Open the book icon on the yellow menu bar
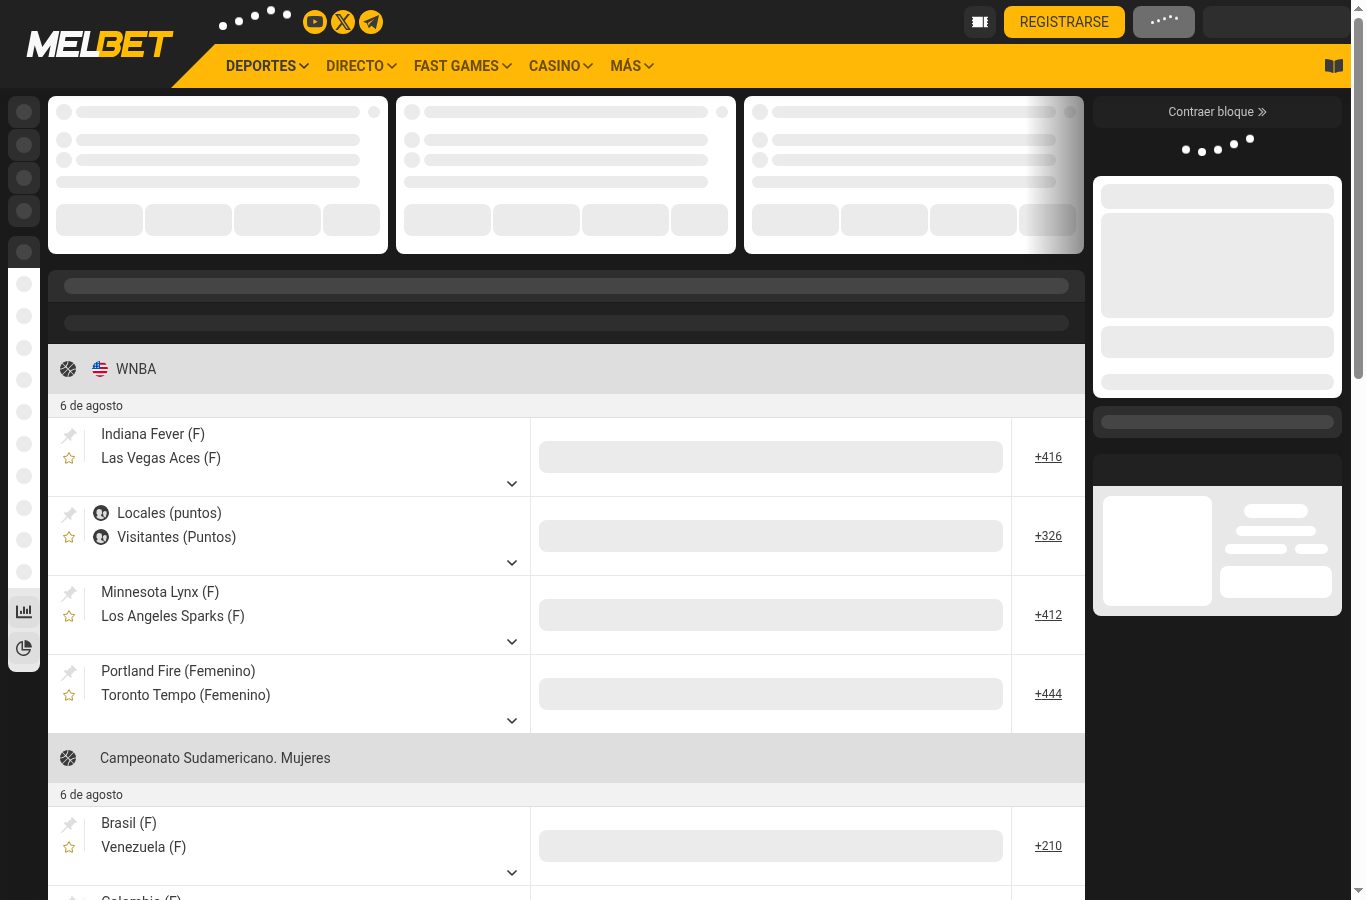The width and height of the screenshot is (1366, 900). (1334, 66)
